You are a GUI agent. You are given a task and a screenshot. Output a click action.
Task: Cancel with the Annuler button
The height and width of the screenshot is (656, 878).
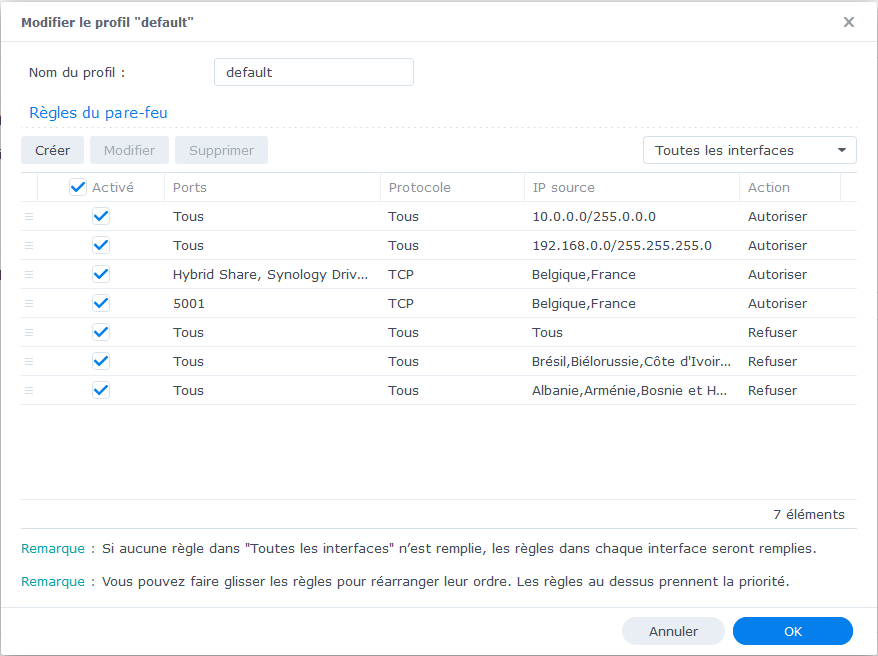[x=673, y=631]
